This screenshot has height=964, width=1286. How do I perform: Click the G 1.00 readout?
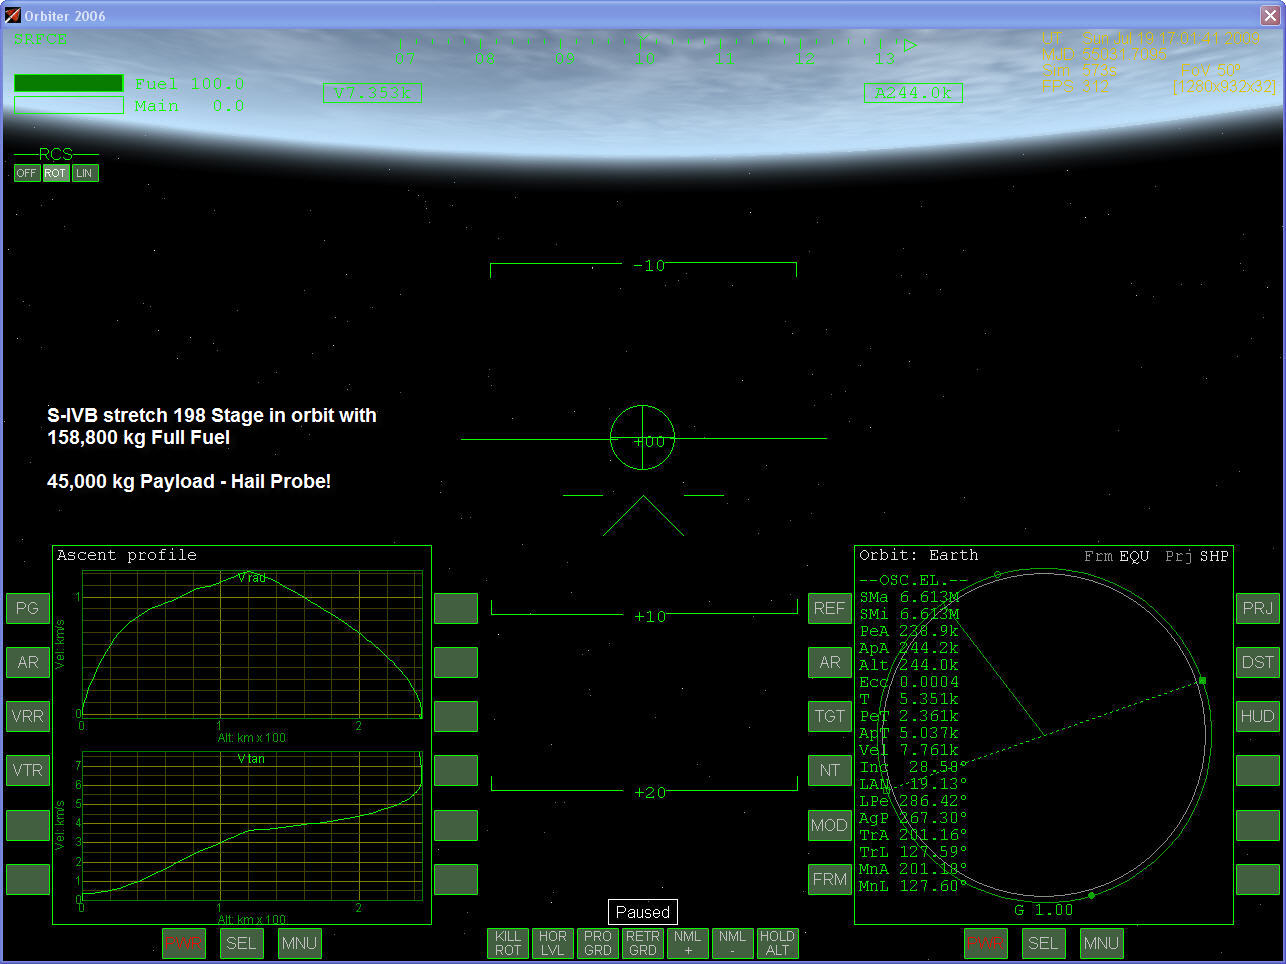point(1043,910)
